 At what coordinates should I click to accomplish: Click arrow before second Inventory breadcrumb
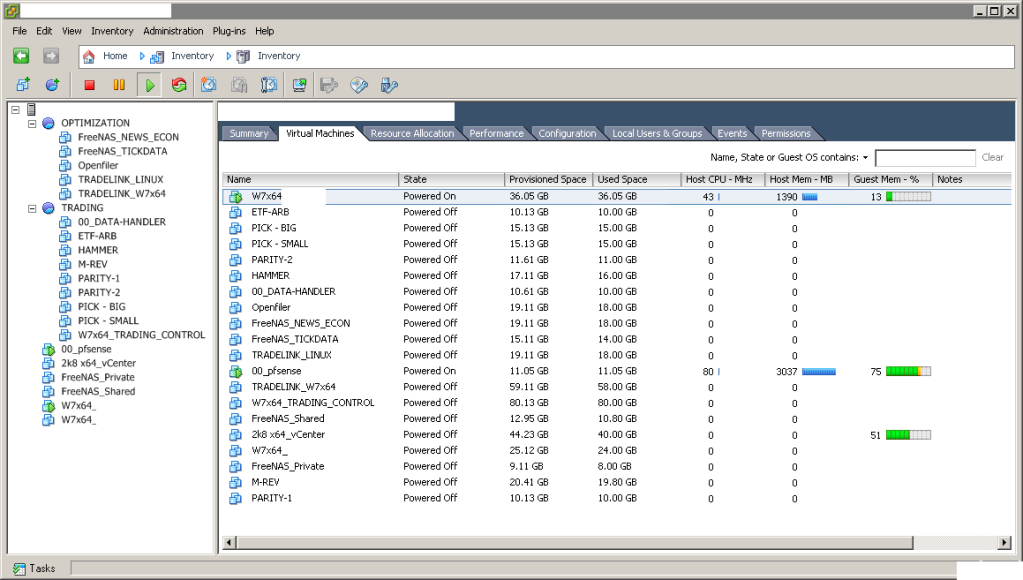(228, 56)
